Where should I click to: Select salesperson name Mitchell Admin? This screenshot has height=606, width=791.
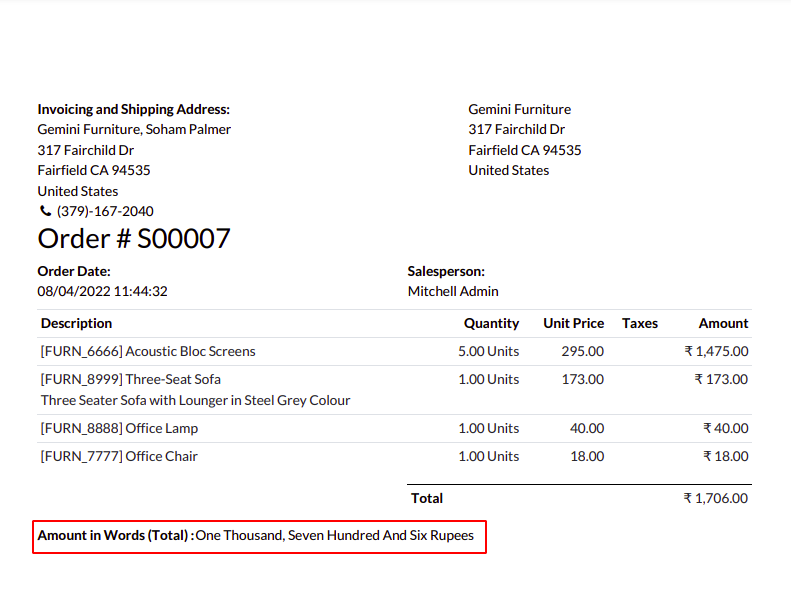coord(453,292)
